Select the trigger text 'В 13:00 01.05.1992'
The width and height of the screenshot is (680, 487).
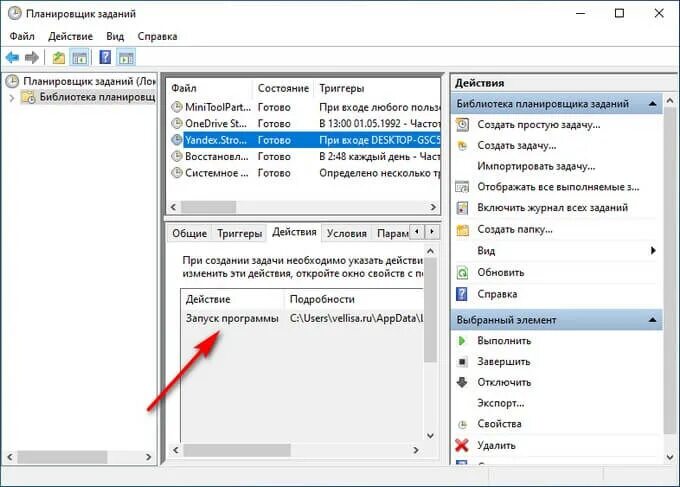coord(360,124)
